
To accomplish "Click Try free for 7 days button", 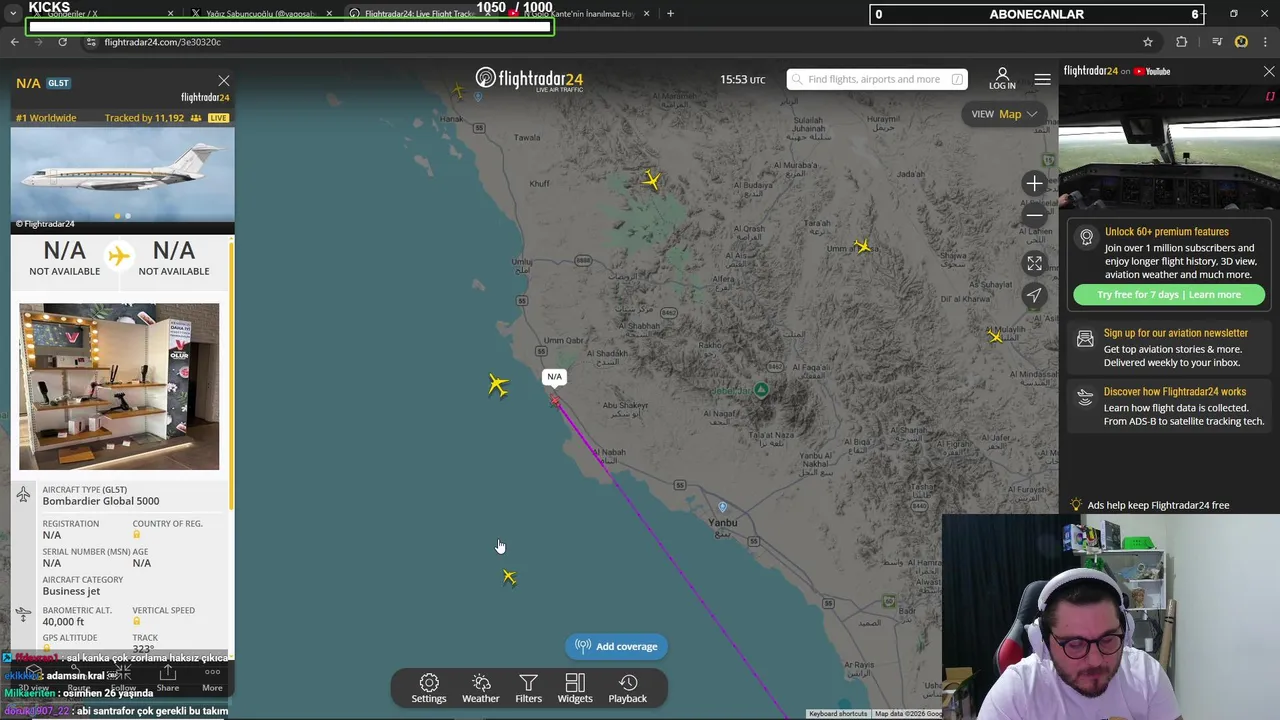I will coord(1169,295).
